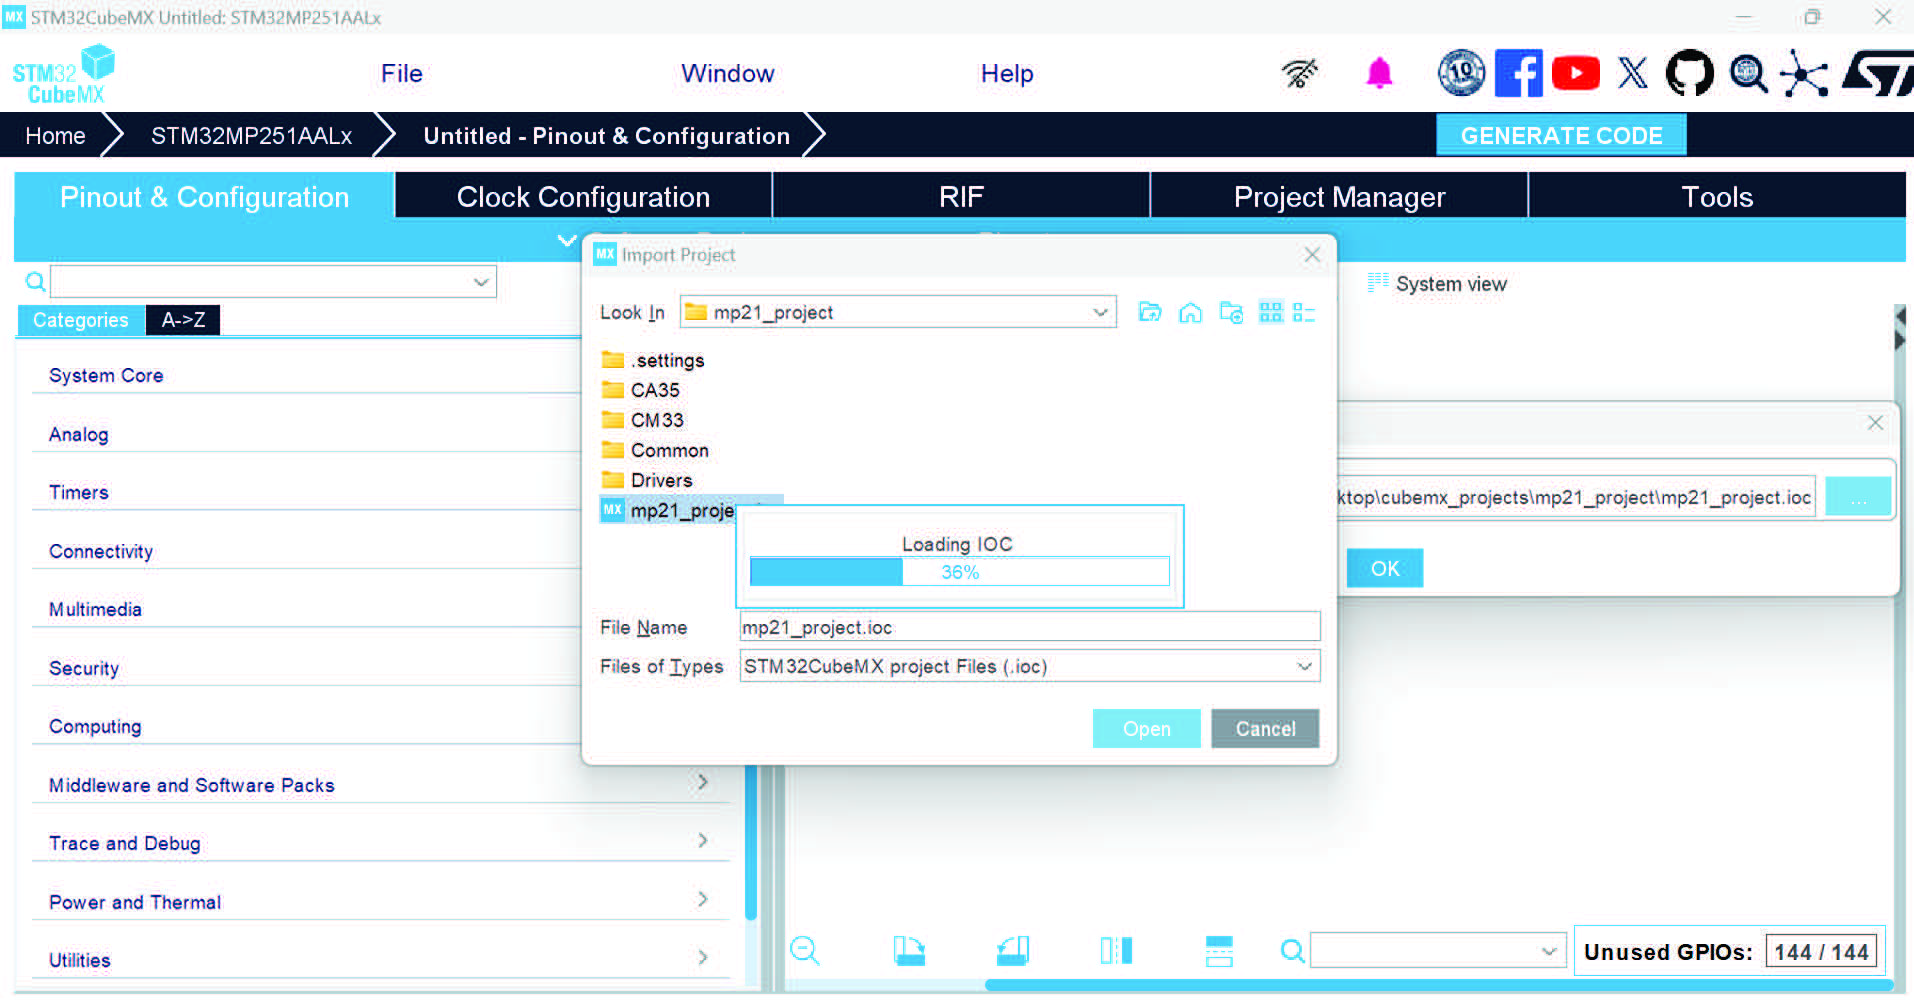Cancel the Import Project dialog
This screenshot has height=1000, width=1914.
[1265, 729]
